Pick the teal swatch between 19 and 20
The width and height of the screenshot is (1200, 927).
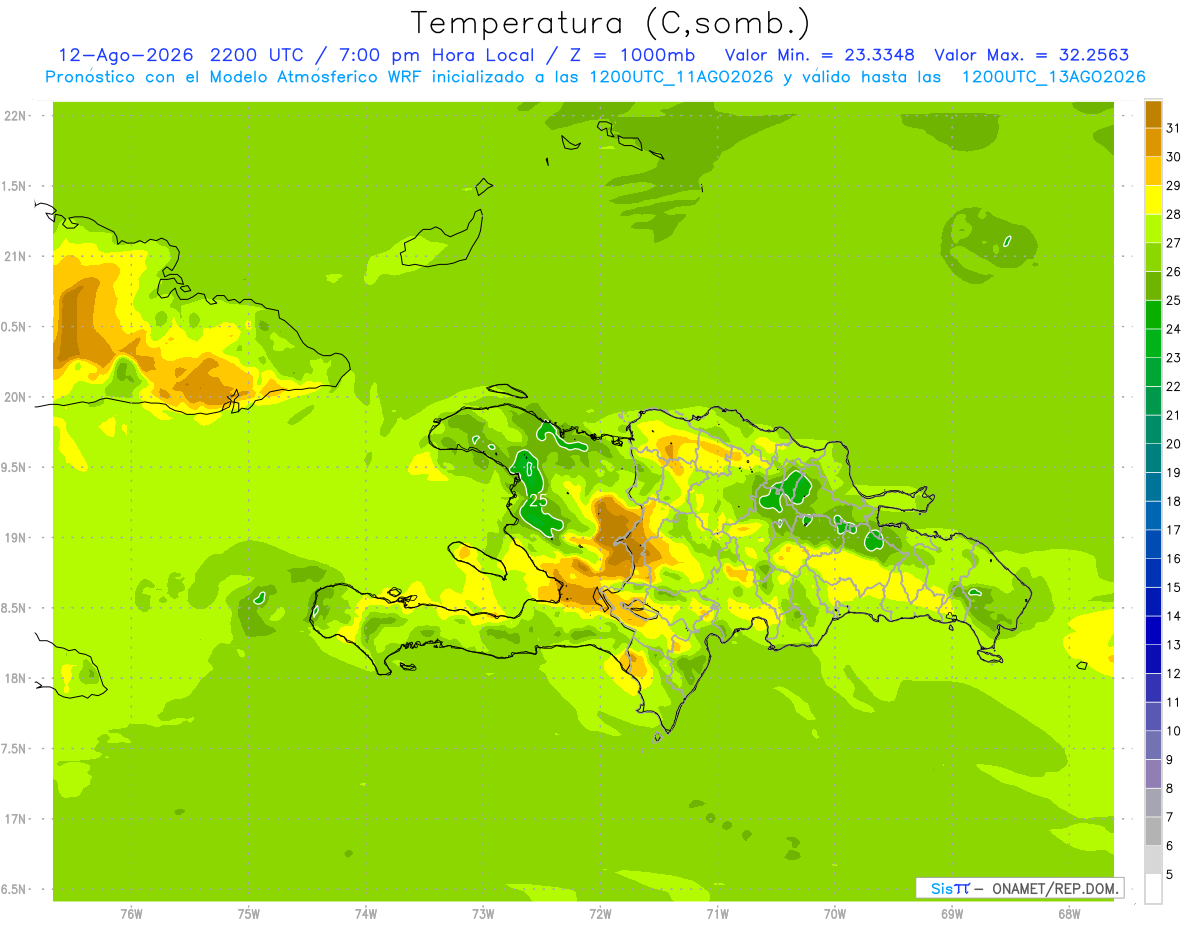pyautogui.click(x=1153, y=458)
